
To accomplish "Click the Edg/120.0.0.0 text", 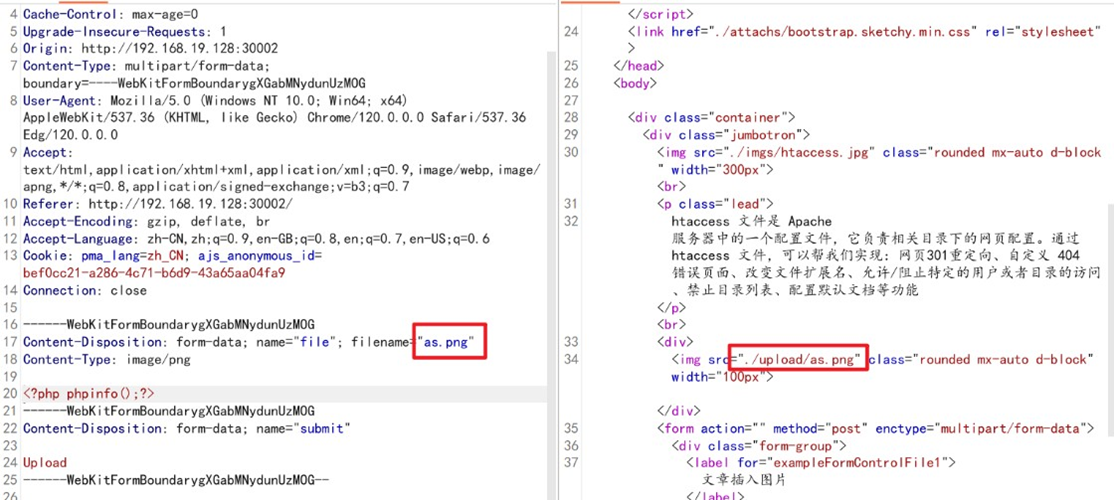I will pos(70,135).
